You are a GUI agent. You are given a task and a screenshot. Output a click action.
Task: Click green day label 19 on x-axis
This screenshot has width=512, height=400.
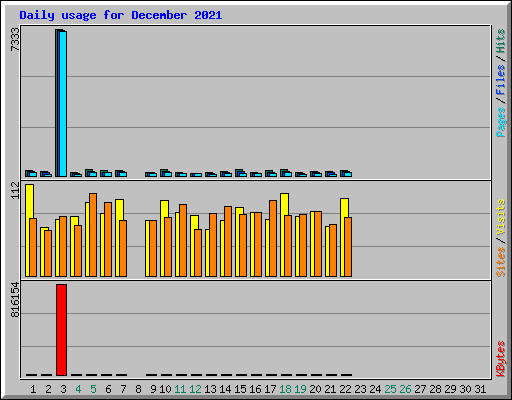(x=300, y=389)
